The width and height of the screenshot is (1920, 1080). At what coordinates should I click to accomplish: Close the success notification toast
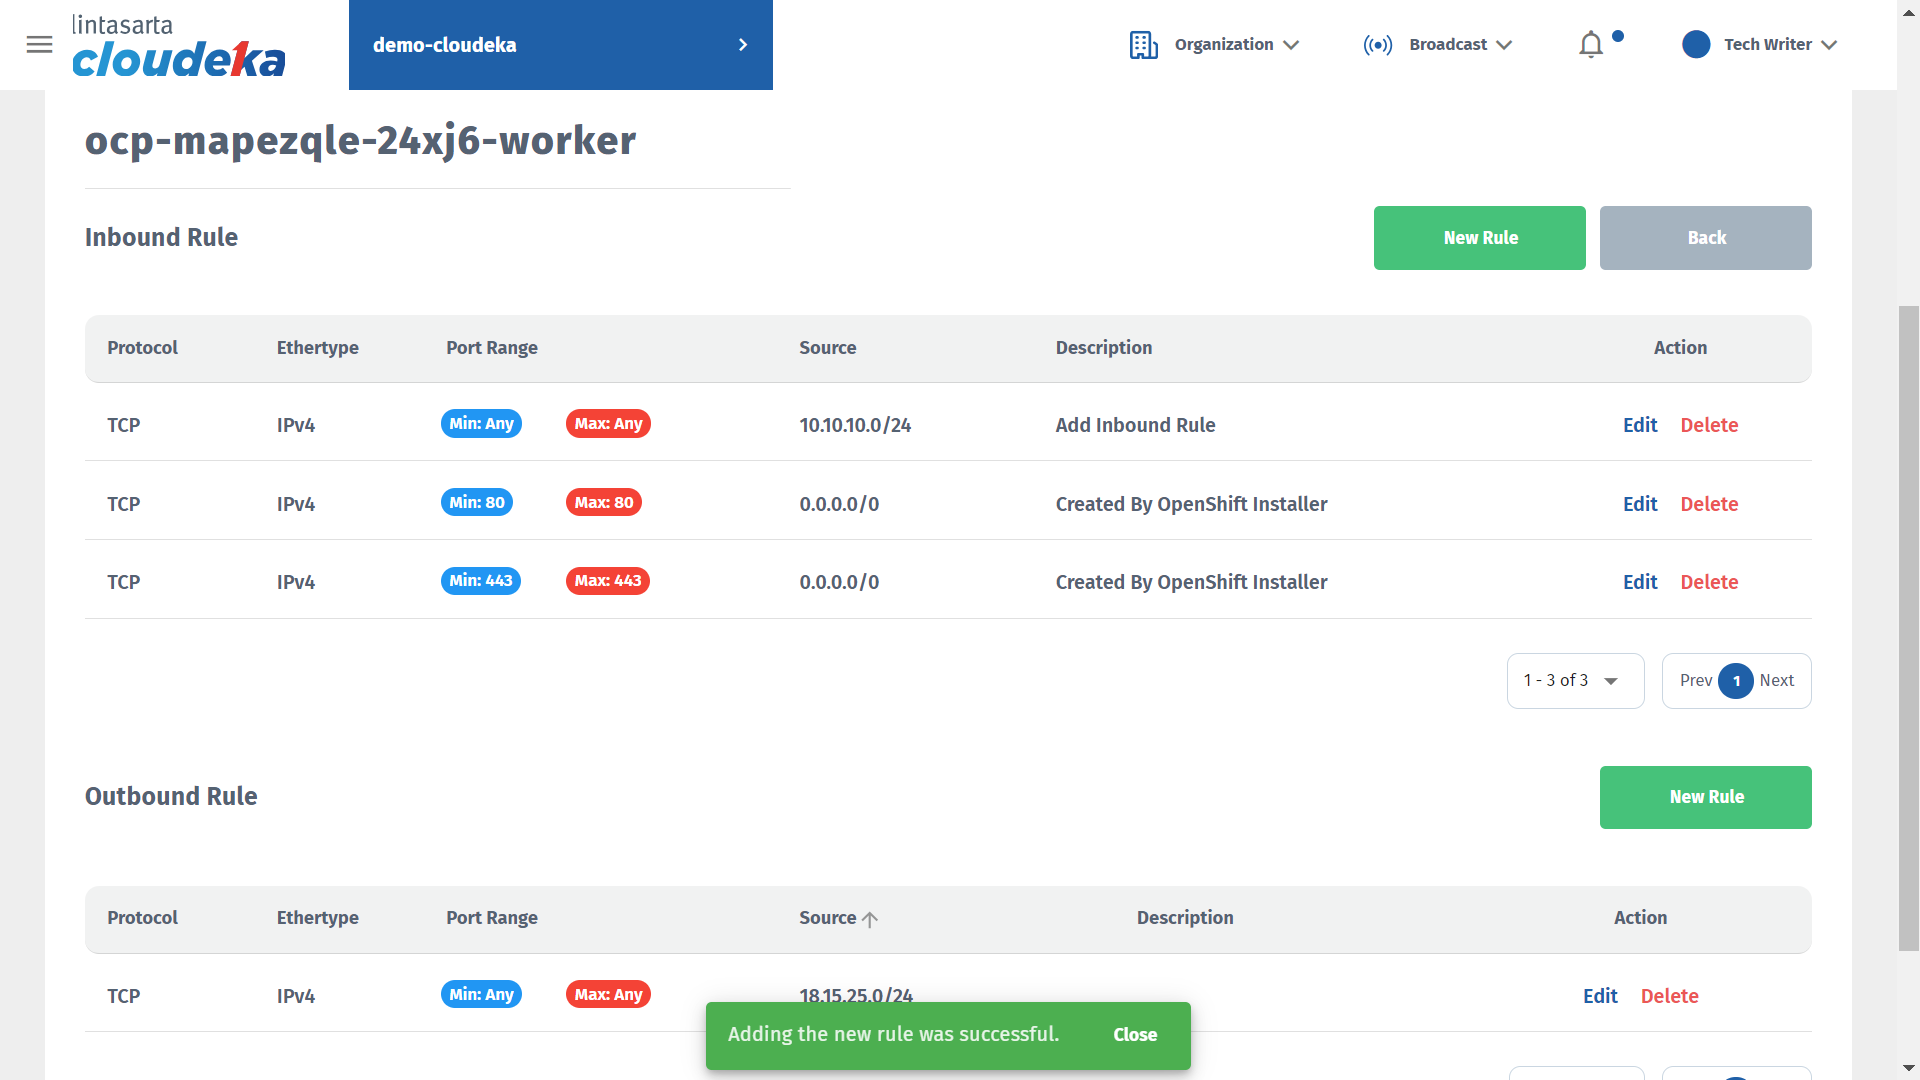[x=1135, y=1035]
